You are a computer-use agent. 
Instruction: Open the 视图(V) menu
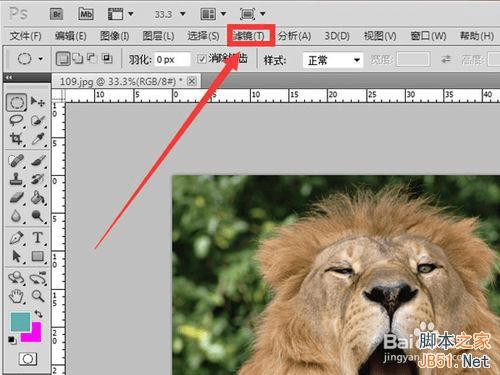point(380,36)
